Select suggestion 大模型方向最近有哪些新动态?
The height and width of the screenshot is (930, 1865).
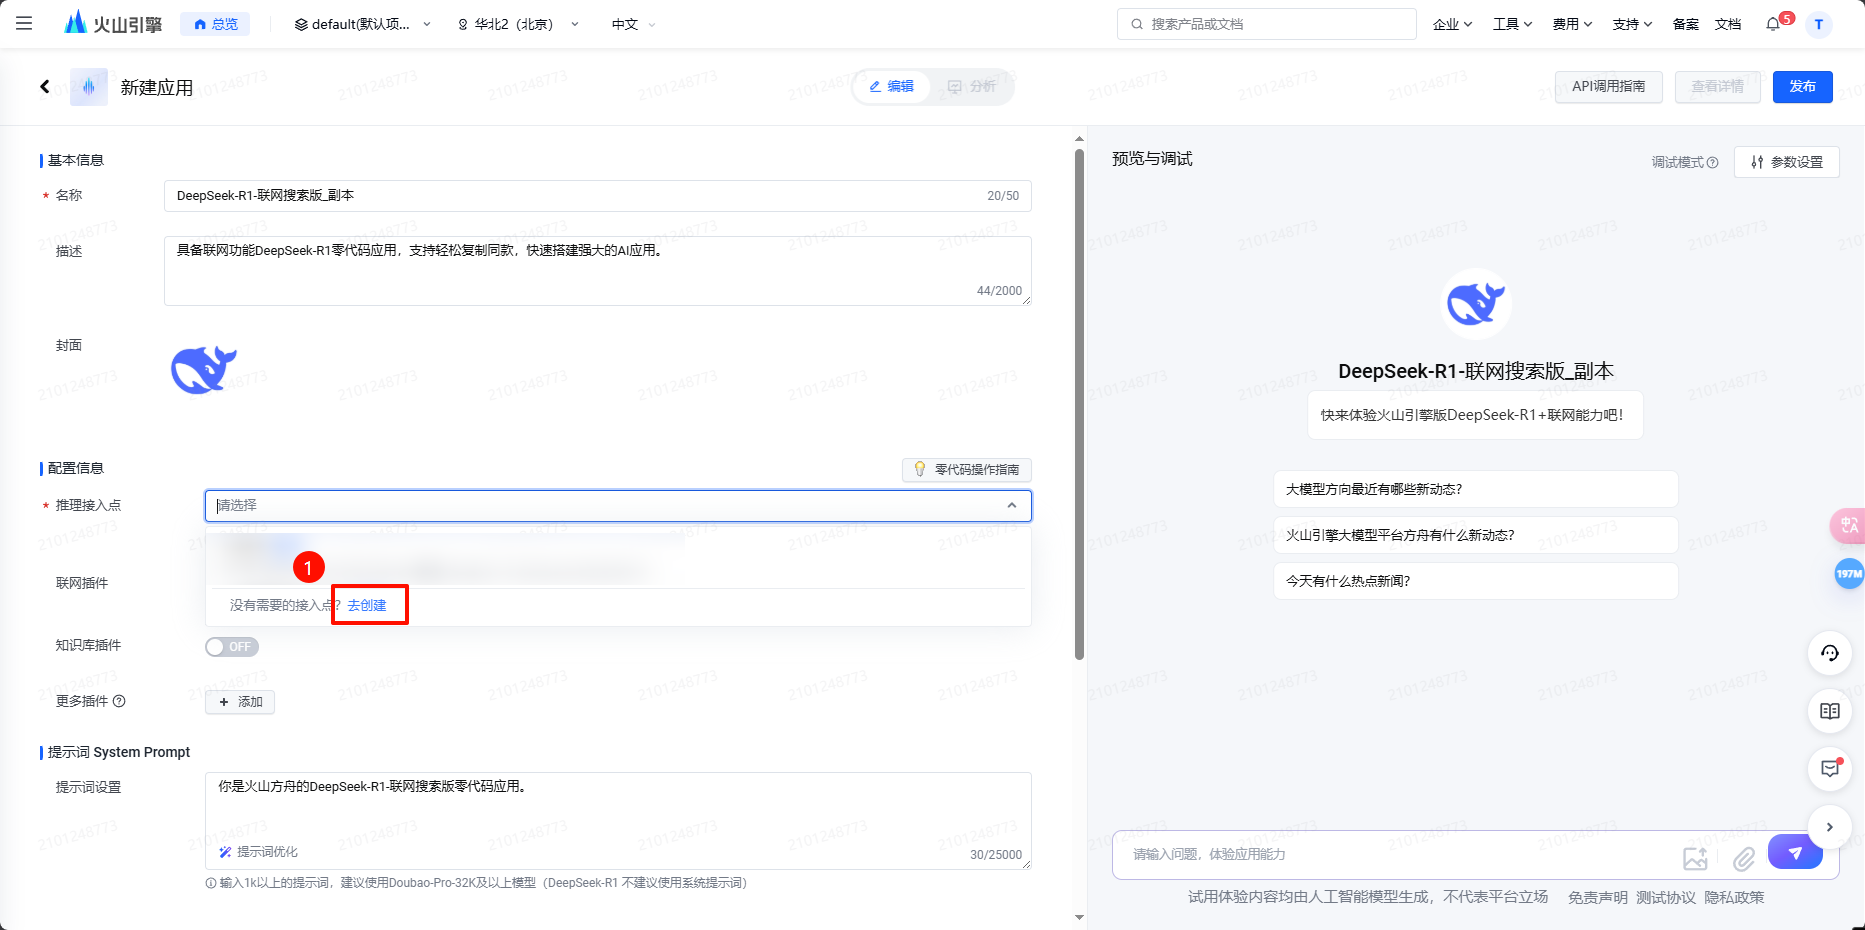(x=1475, y=489)
